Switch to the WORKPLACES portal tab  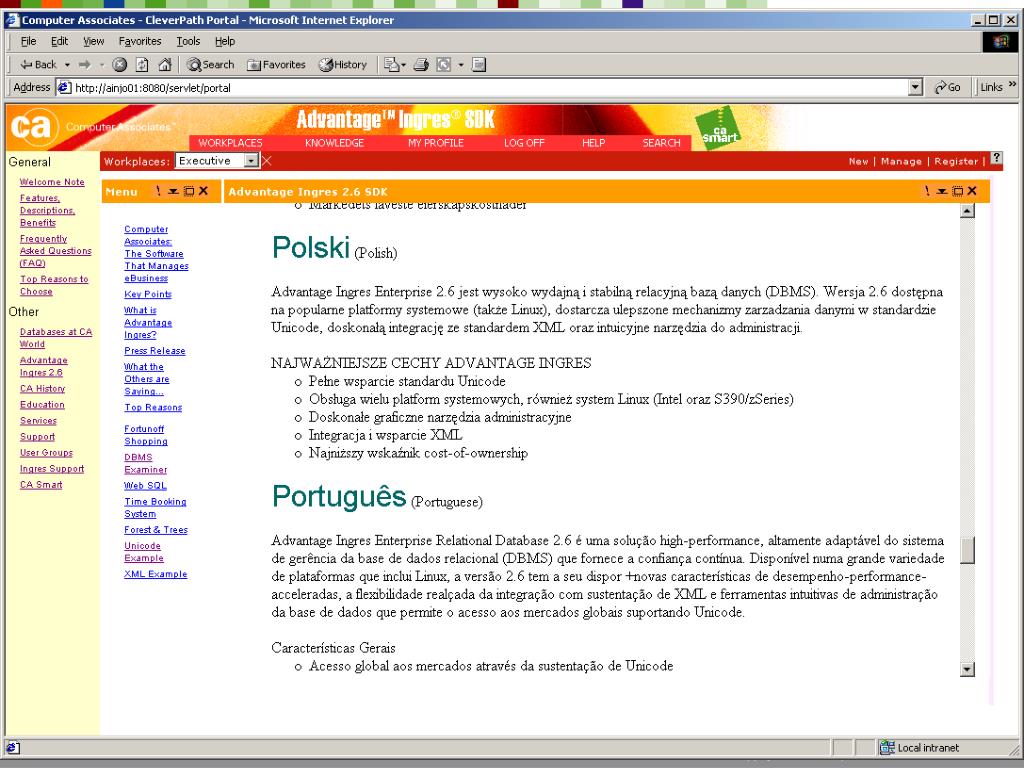230,142
